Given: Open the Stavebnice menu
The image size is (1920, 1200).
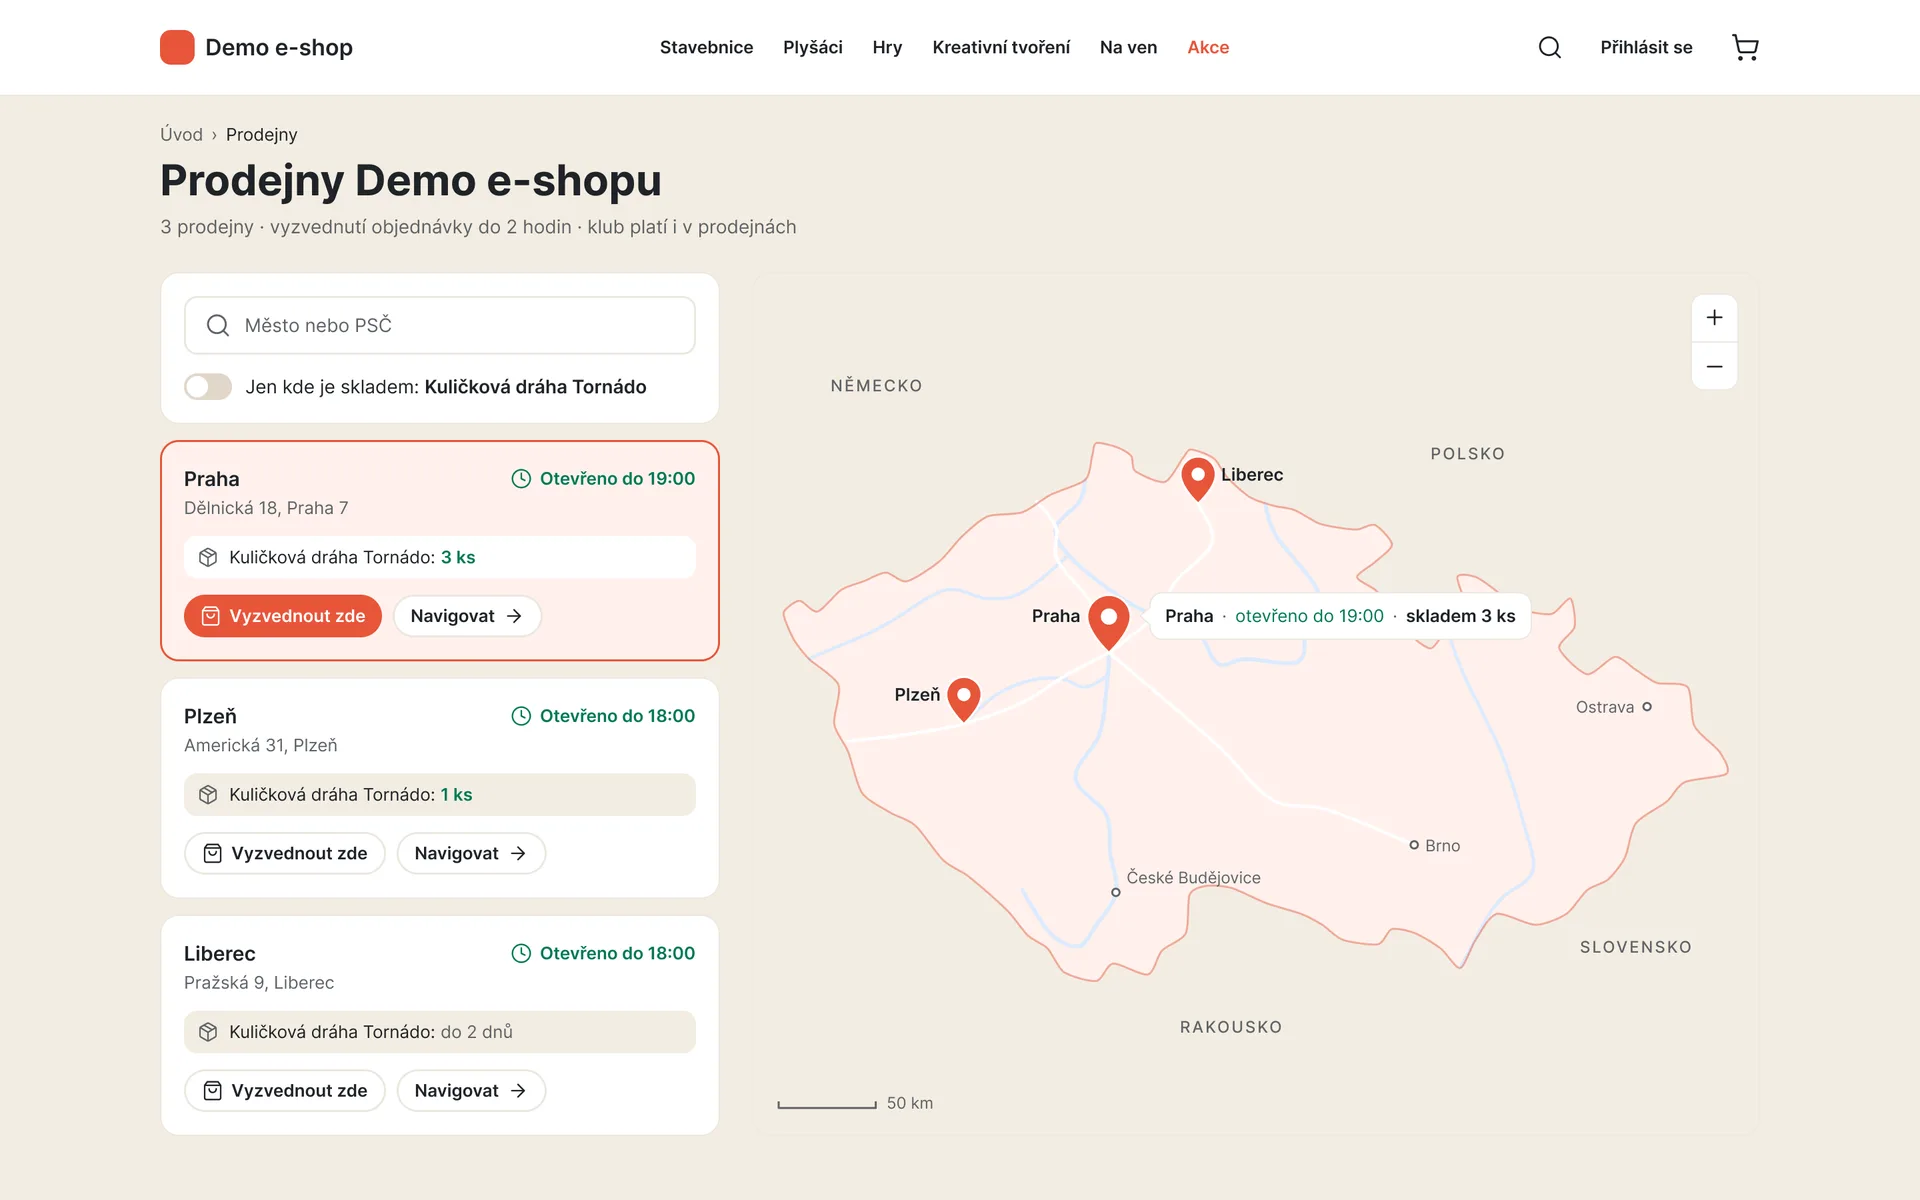Looking at the screenshot, I should pyautogui.click(x=706, y=47).
